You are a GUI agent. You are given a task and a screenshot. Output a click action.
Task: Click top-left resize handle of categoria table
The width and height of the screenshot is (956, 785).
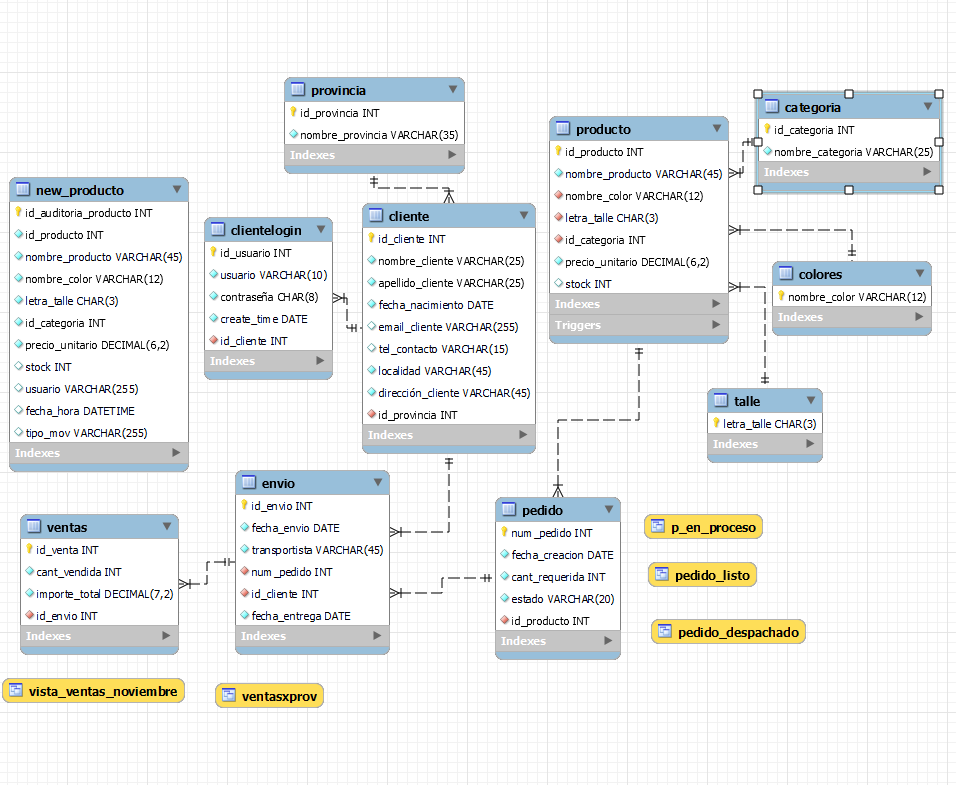[x=758, y=94]
